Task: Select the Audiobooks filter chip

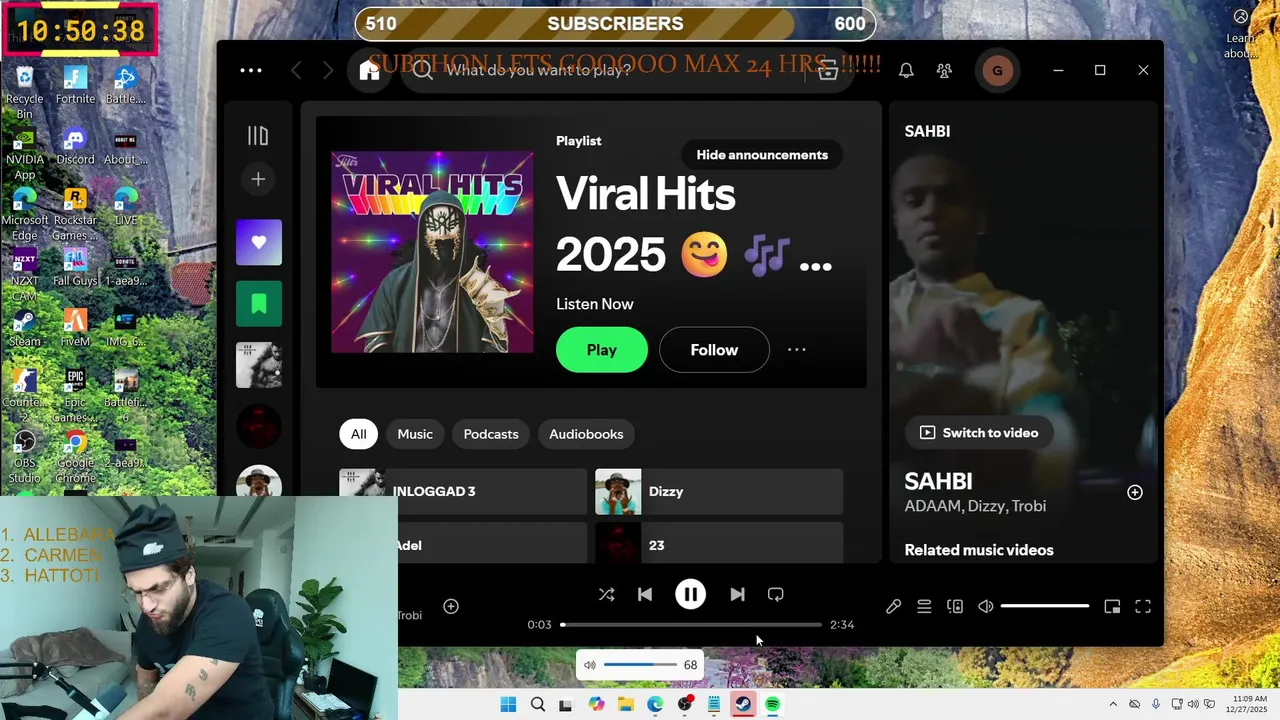Action: (586, 434)
